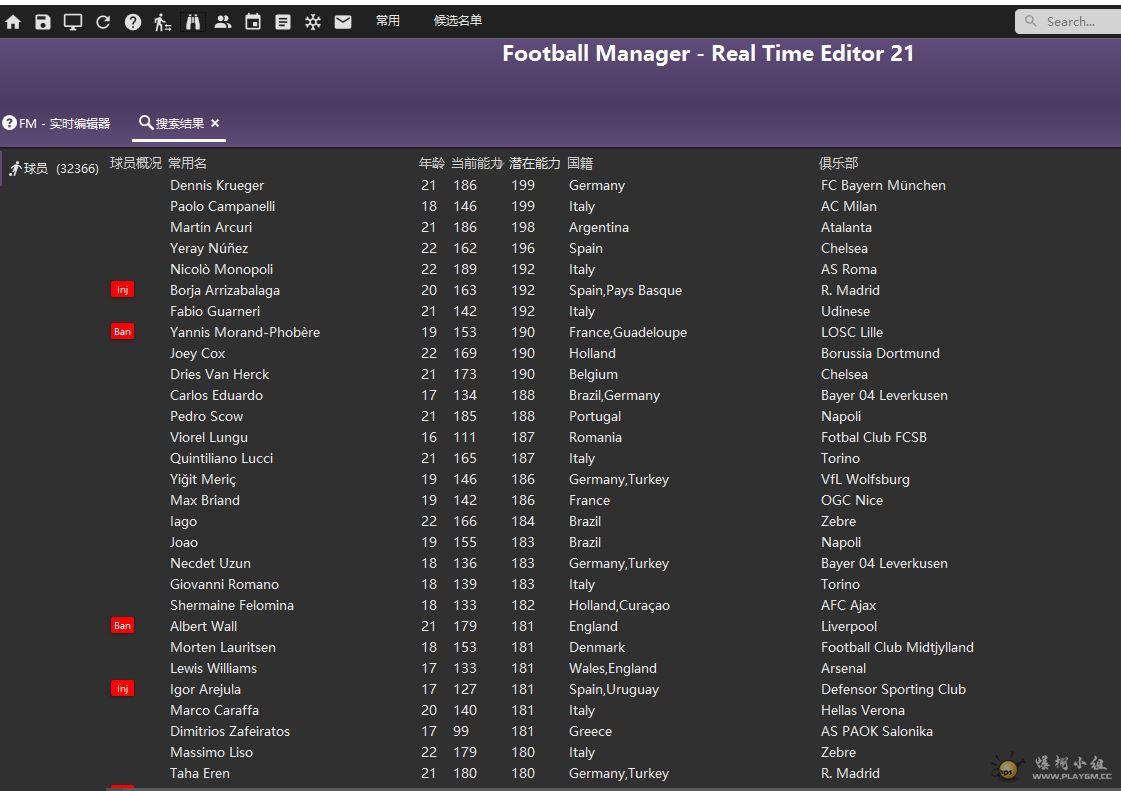The image size is (1121, 791).
Task: Click the player transfer walking icon
Action: coord(162,22)
